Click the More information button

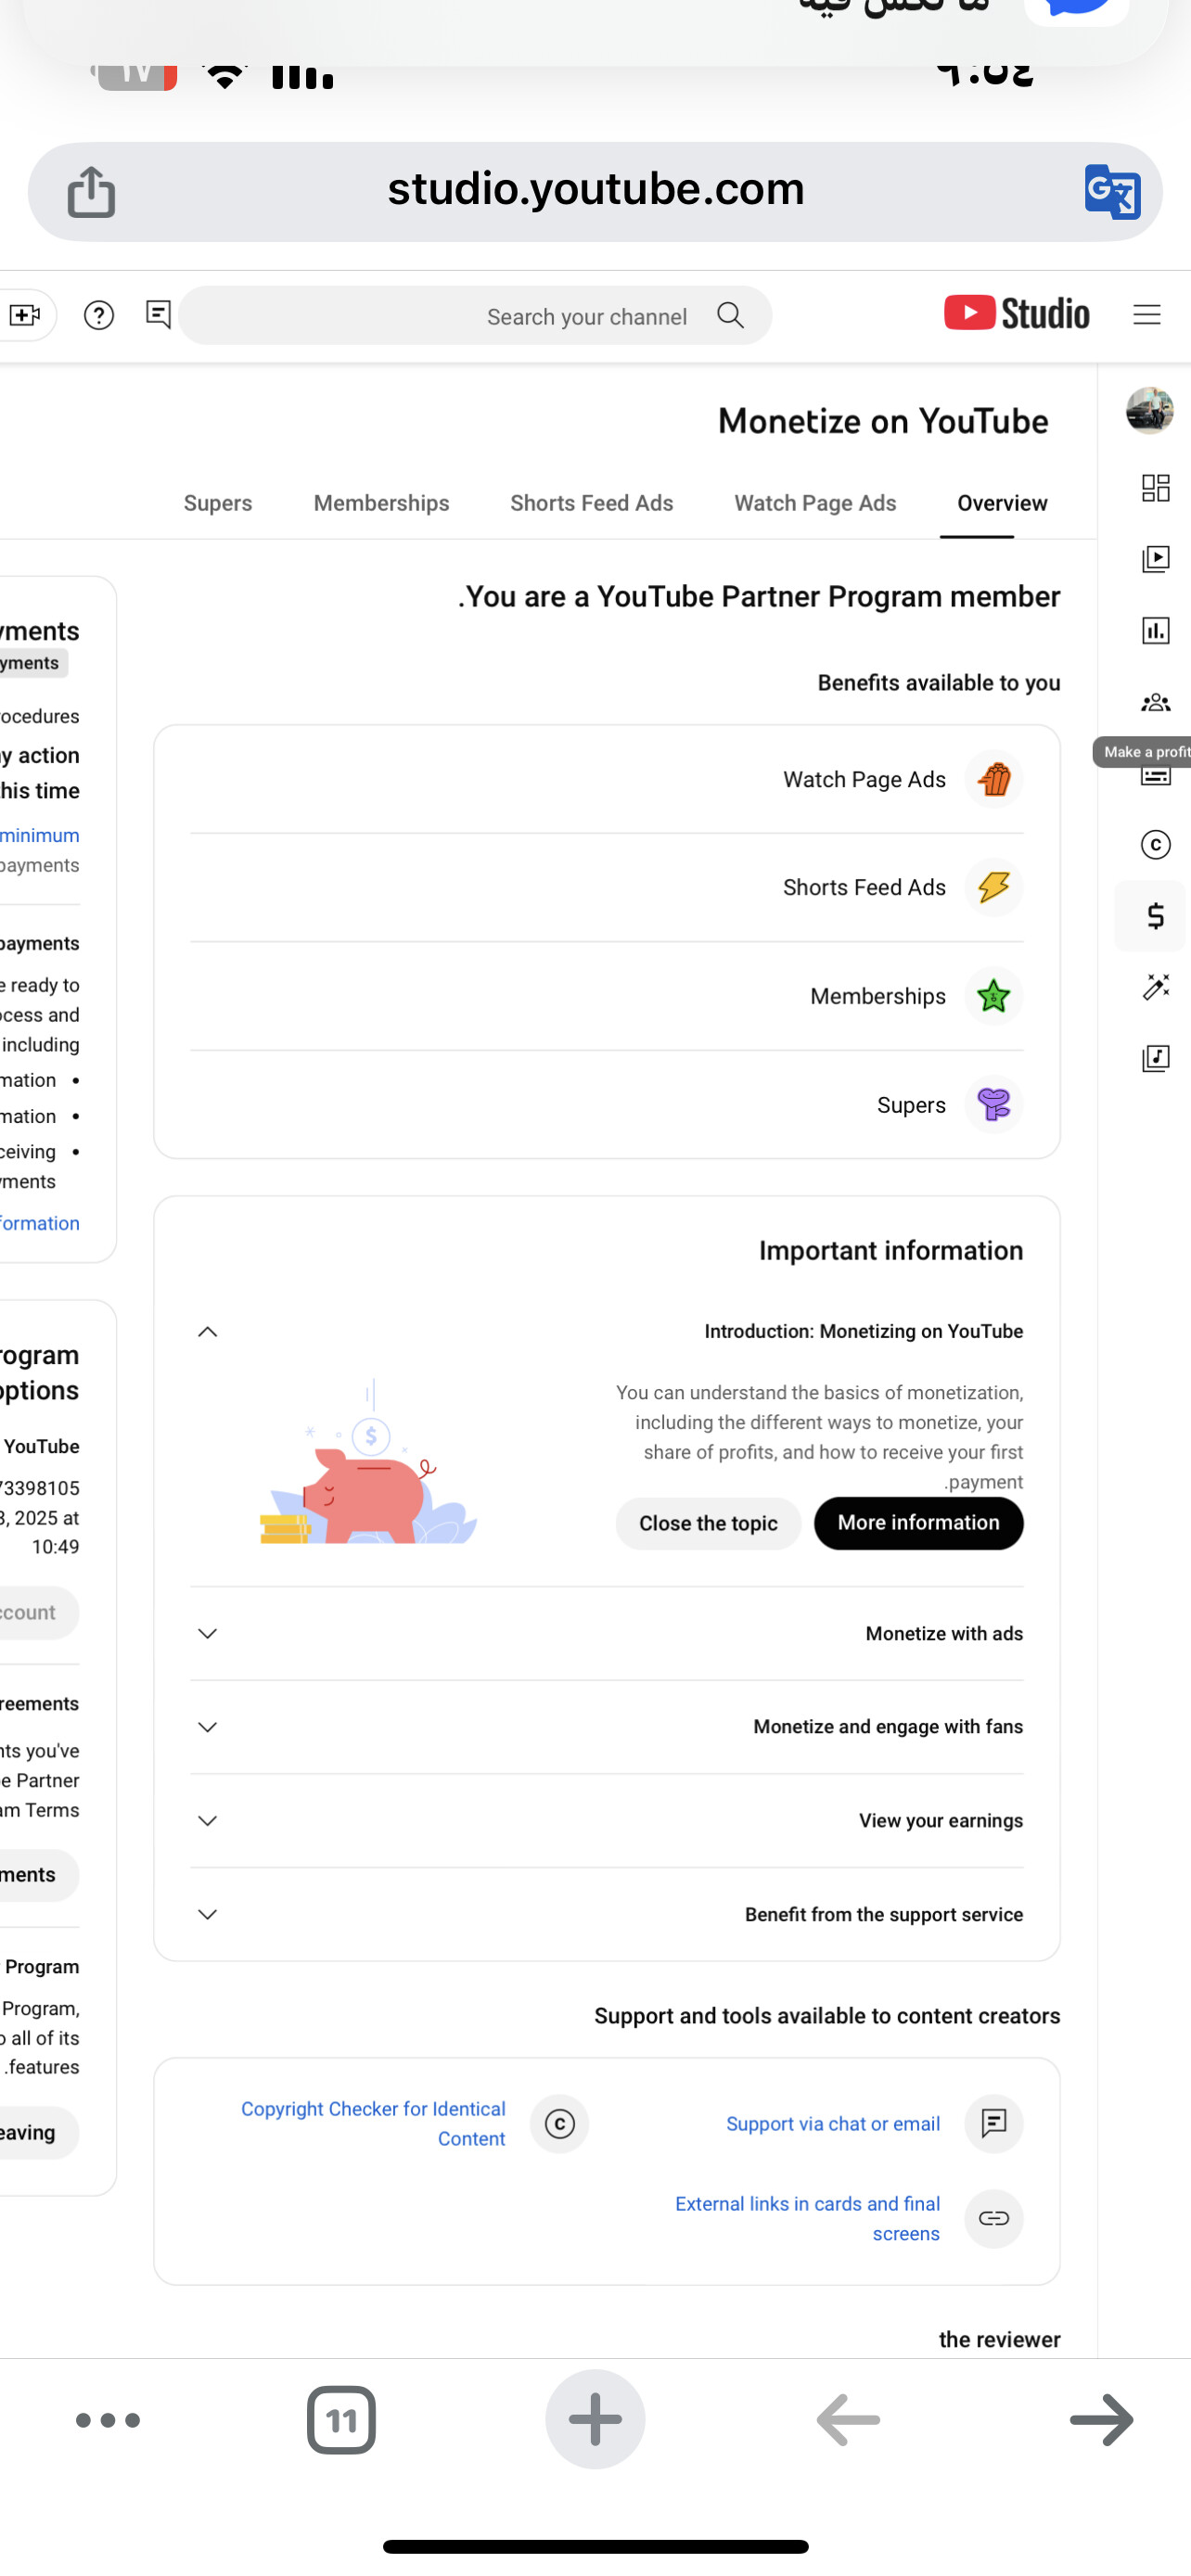tap(918, 1523)
